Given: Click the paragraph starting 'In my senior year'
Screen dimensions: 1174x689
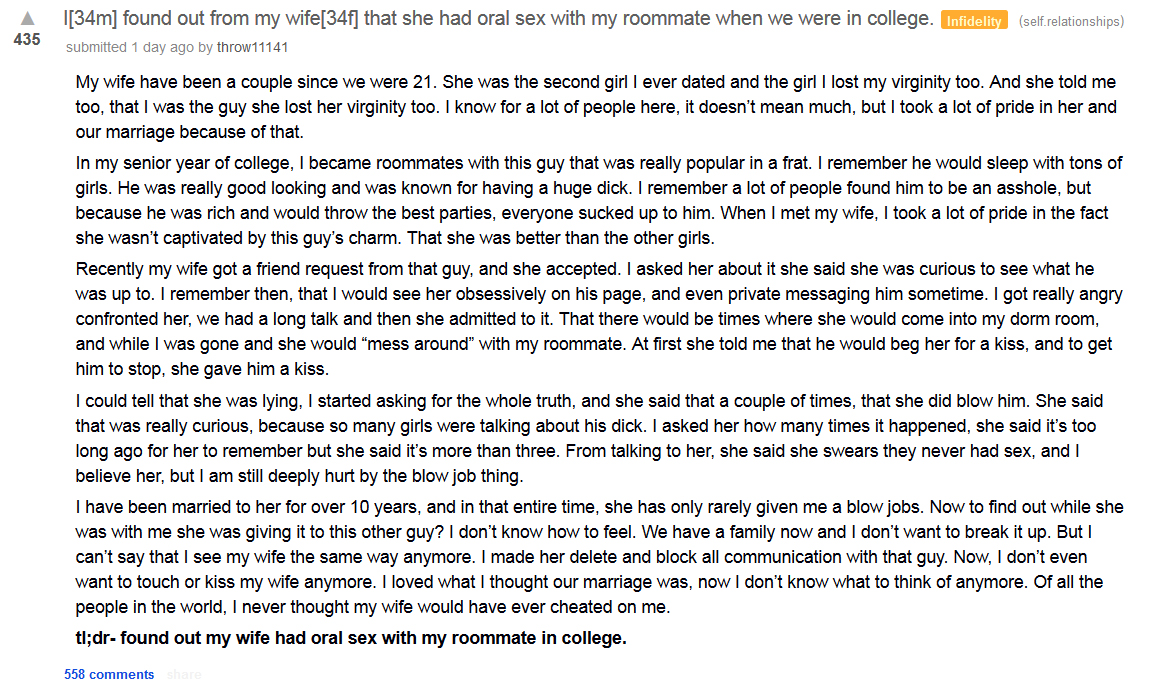Looking at the screenshot, I should point(599,200).
